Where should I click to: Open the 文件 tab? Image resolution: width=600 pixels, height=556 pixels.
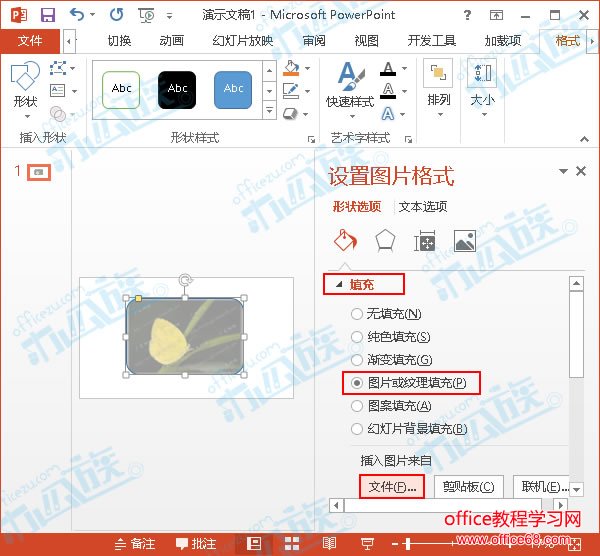click(x=30, y=41)
